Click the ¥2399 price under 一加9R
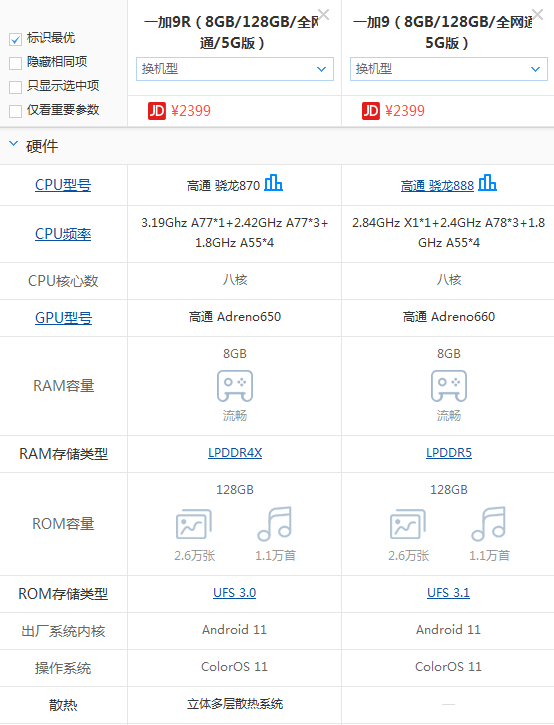Viewport: 554px width, 725px height. tap(191, 111)
